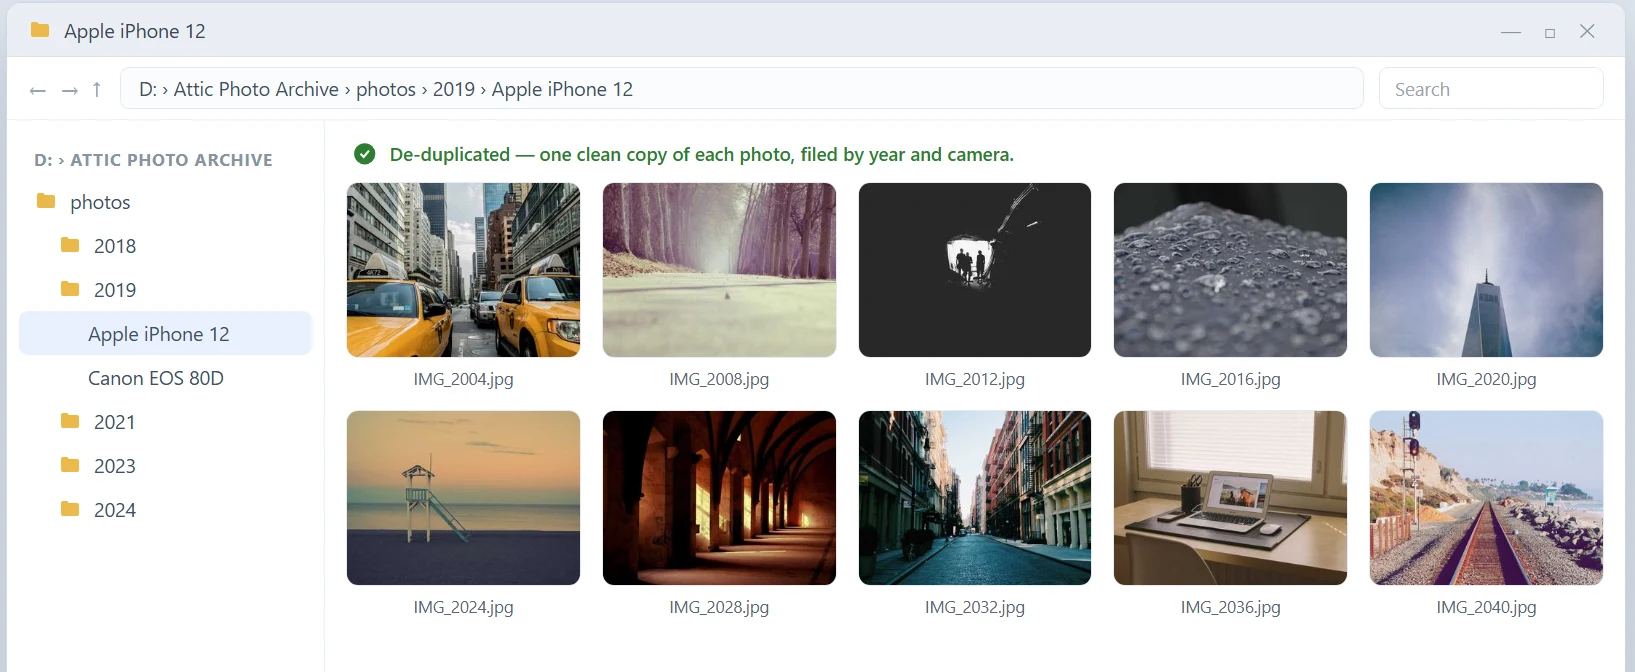Select the IMG_2012.jpg silhouette thumbnail
Image resolution: width=1635 pixels, height=672 pixels.
pos(975,270)
